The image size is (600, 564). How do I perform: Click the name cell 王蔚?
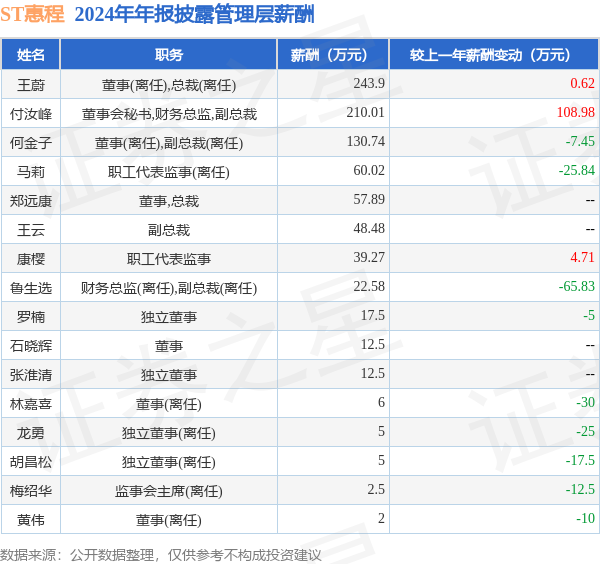point(31,85)
